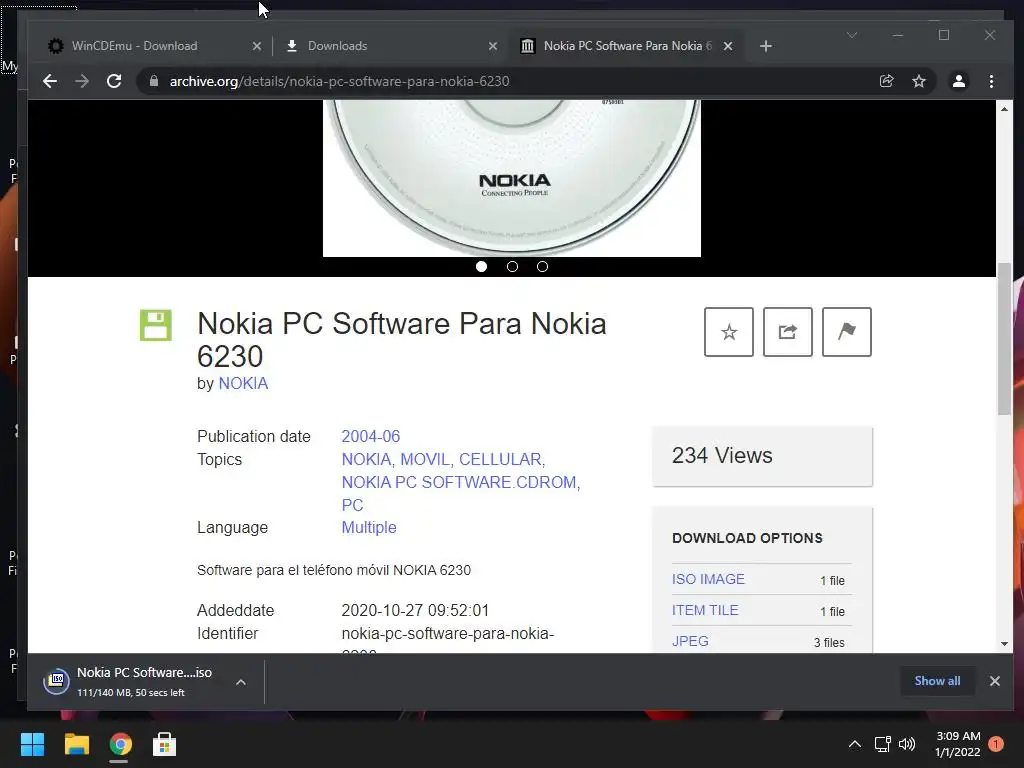
Task: Click the scrollbar up arrow
Action: 1004,109
